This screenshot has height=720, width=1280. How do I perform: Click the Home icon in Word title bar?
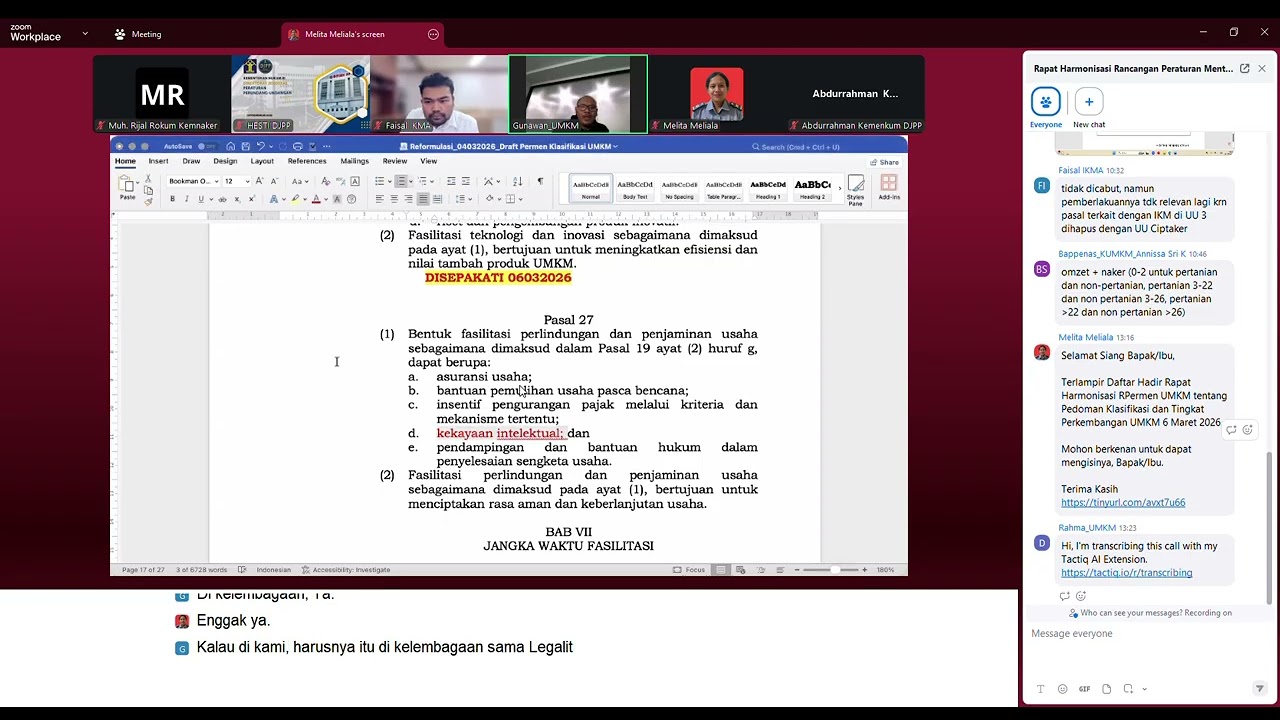(231, 146)
